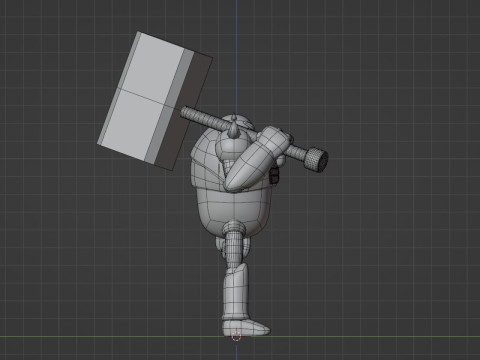
Task: Select the dark pouch on the character's belt
Action: 274,175
